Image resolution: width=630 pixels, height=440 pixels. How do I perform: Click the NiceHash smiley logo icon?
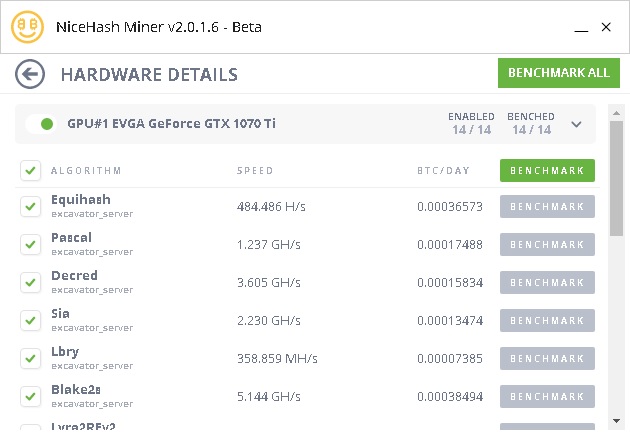27,27
